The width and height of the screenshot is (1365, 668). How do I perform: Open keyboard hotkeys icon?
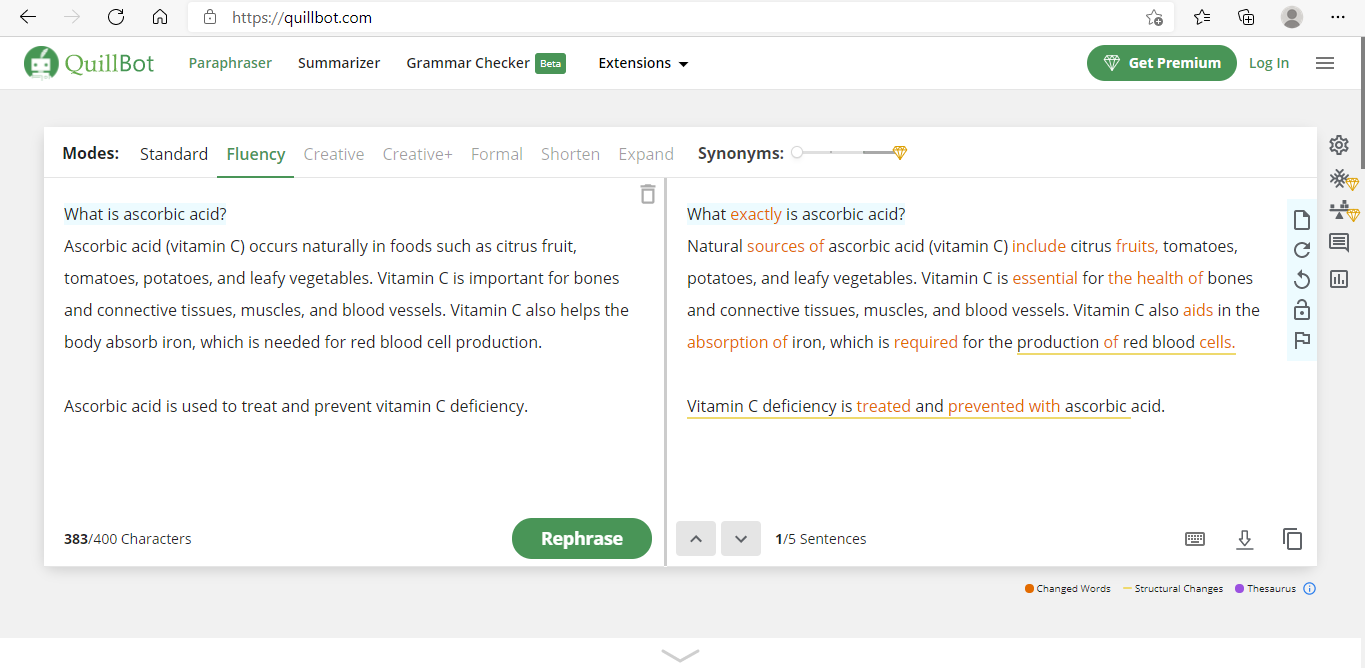coord(1195,539)
